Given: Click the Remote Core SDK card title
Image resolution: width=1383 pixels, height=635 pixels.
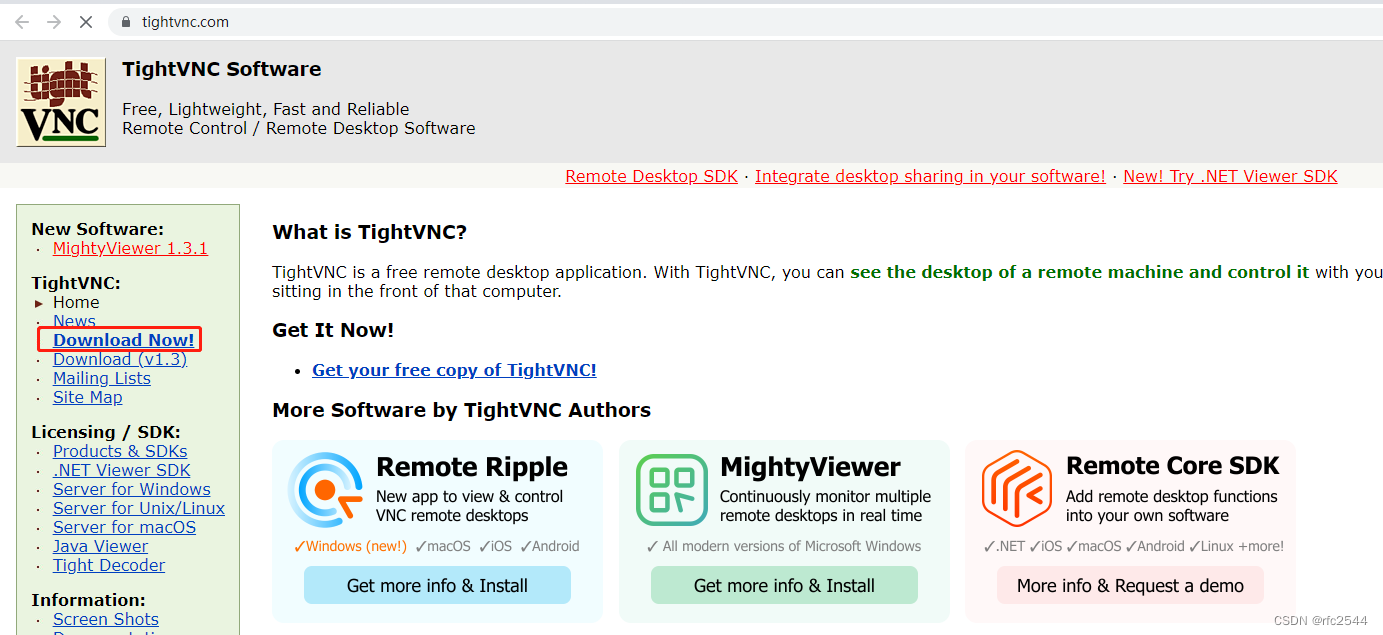Looking at the screenshot, I should tap(1173, 466).
